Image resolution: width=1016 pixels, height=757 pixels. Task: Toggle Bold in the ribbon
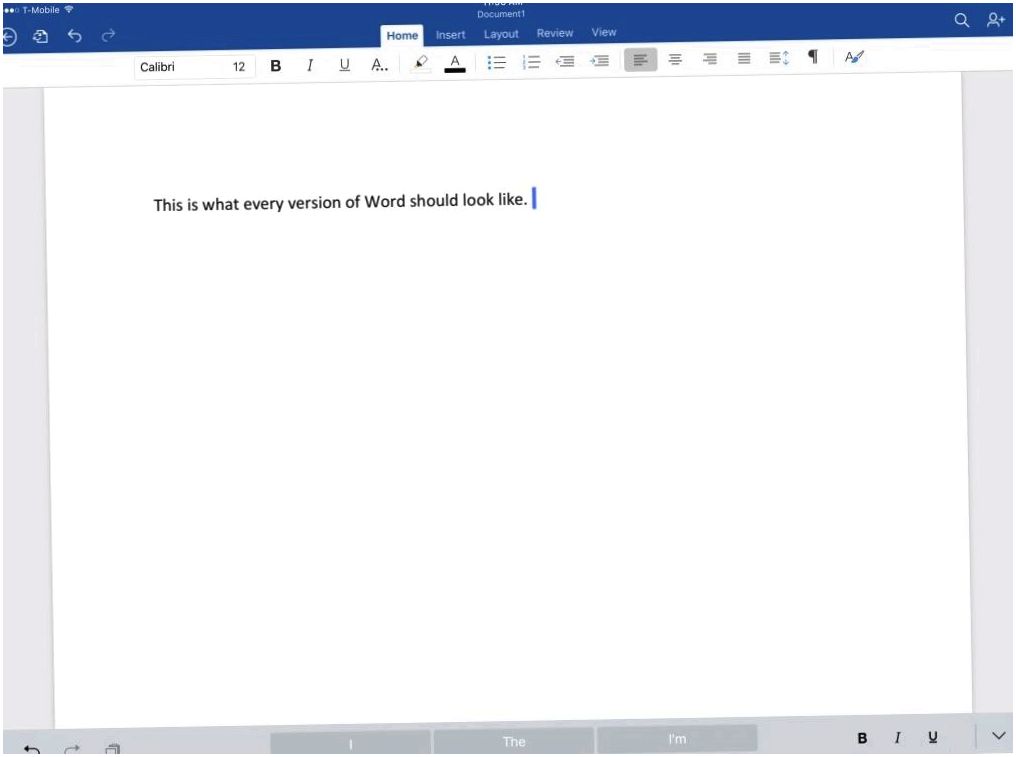point(275,65)
